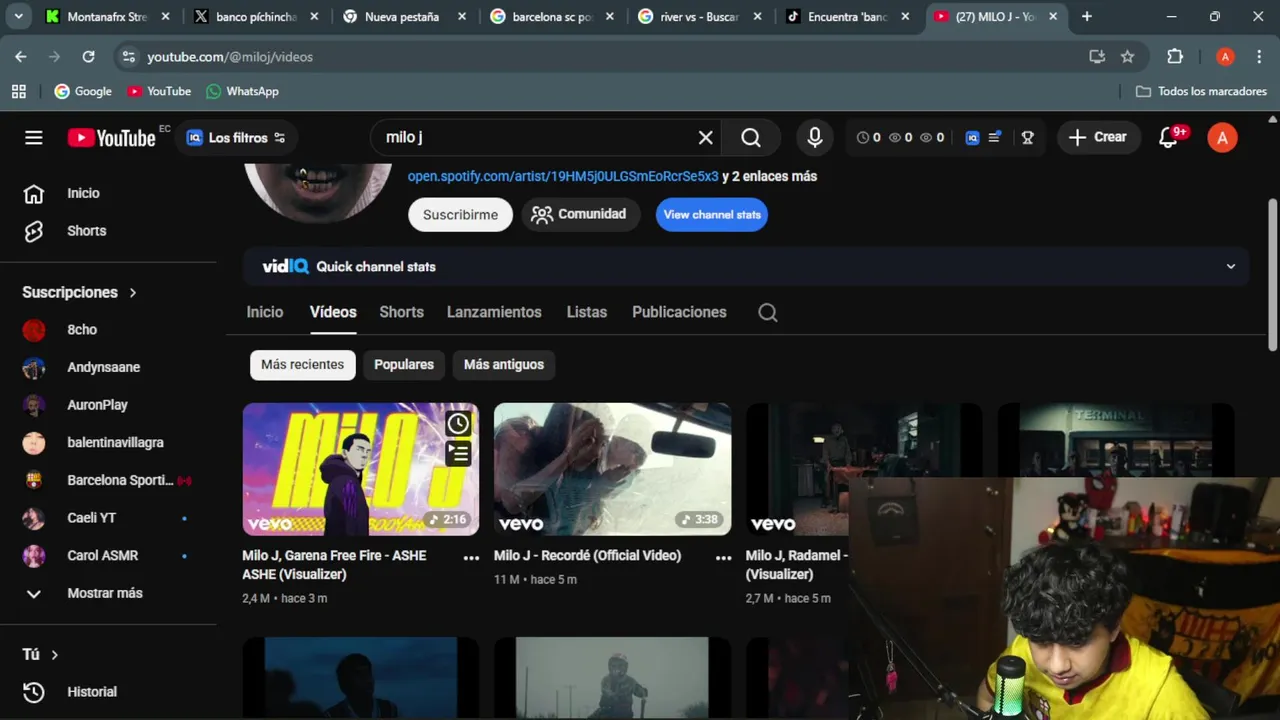Open Recordé Official Video thumbnail
Screen dimensions: 1280x720
tap(612, 469)
